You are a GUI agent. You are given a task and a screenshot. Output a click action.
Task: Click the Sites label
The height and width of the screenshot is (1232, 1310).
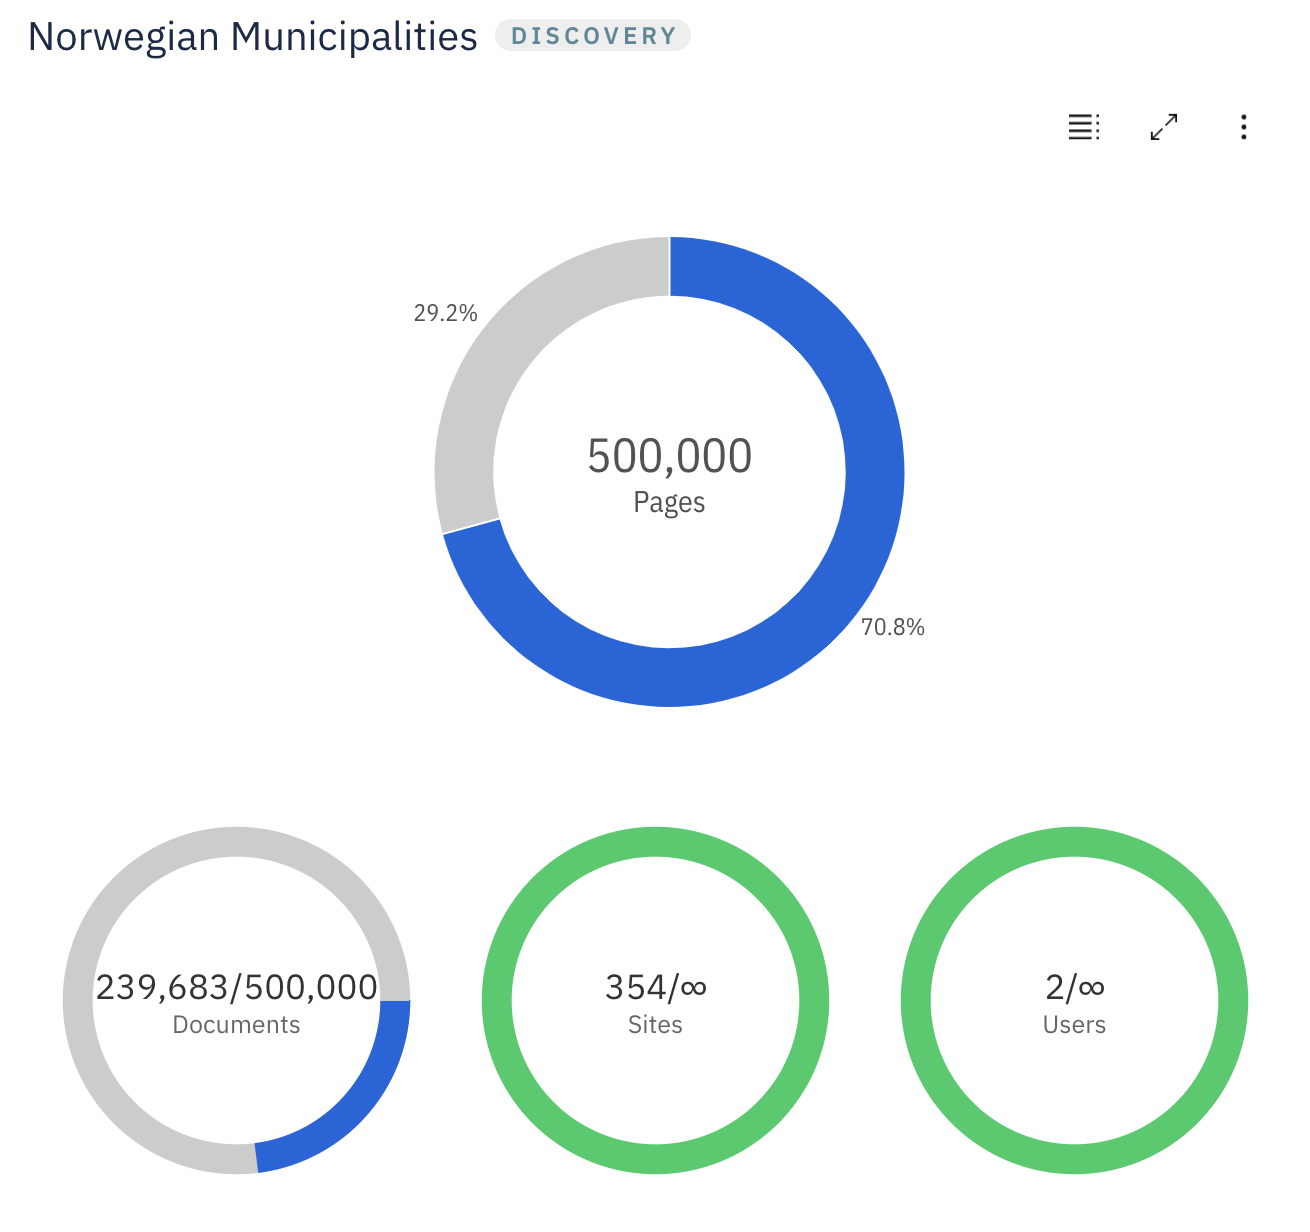tap(655, 1025)
